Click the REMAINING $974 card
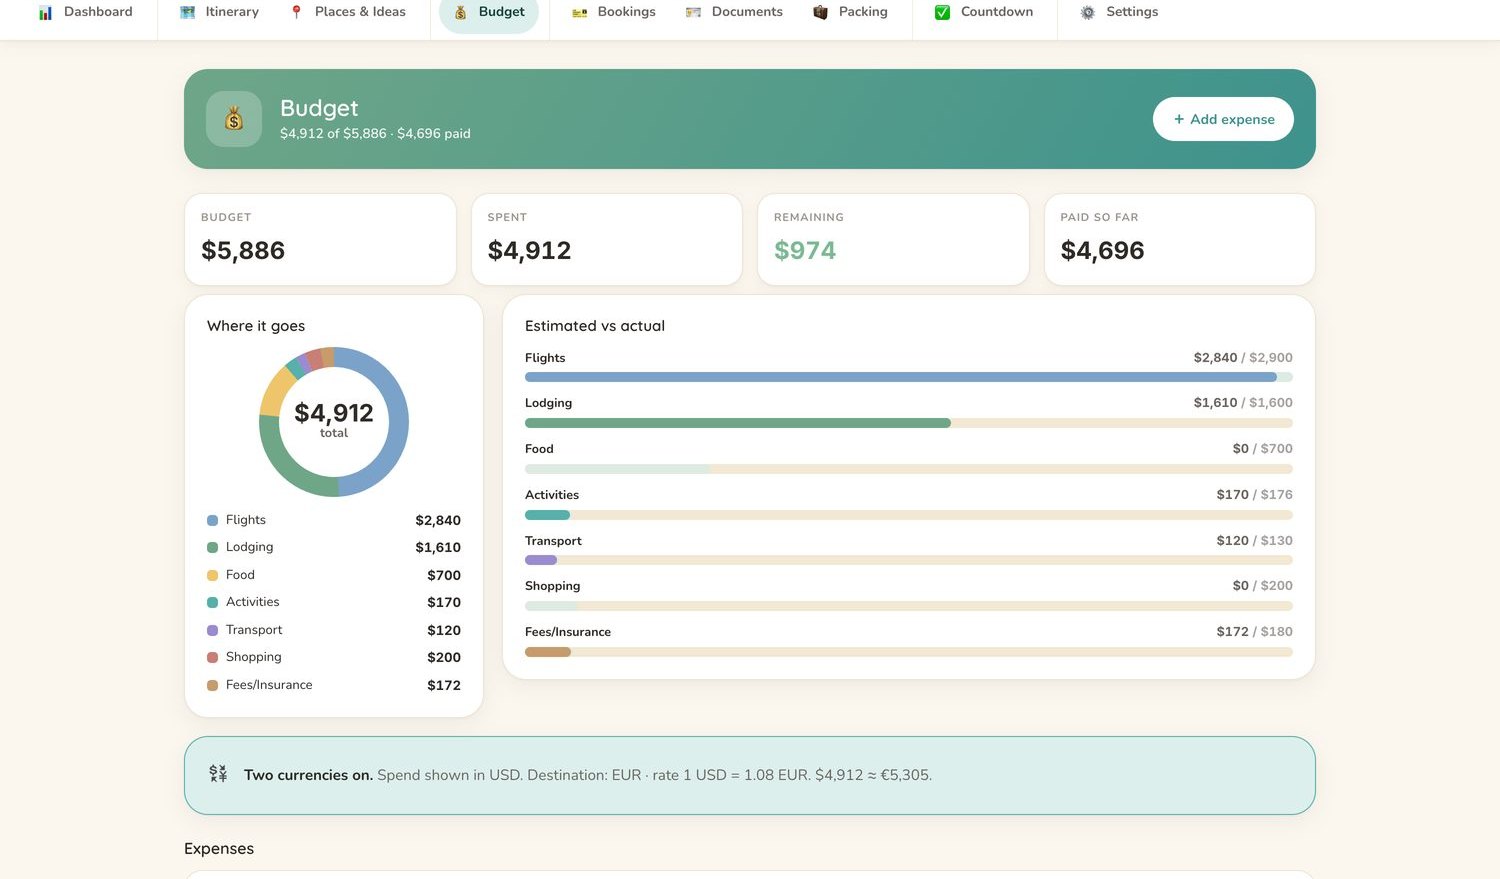The height and width of the screenshot is (879, 1500). (893, 239)
